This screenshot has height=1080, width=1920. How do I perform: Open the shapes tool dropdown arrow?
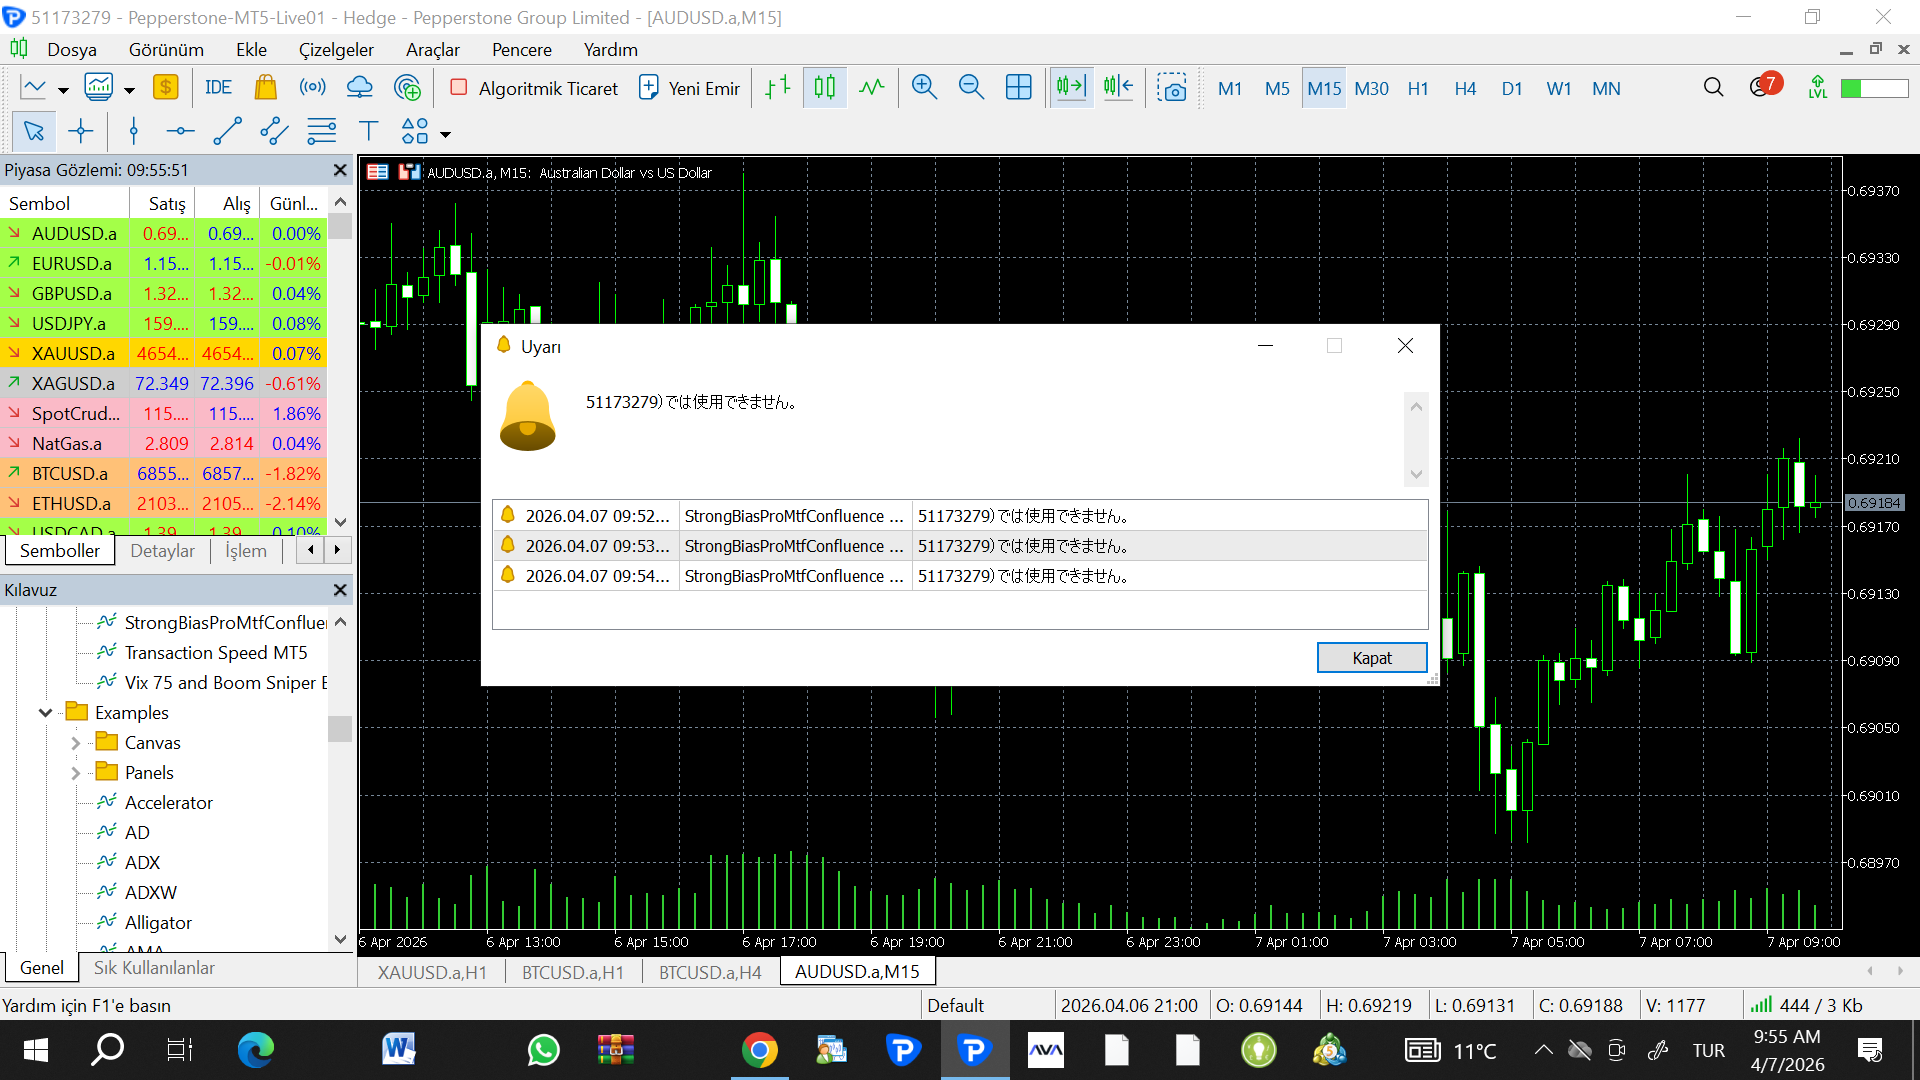(446, 134)
